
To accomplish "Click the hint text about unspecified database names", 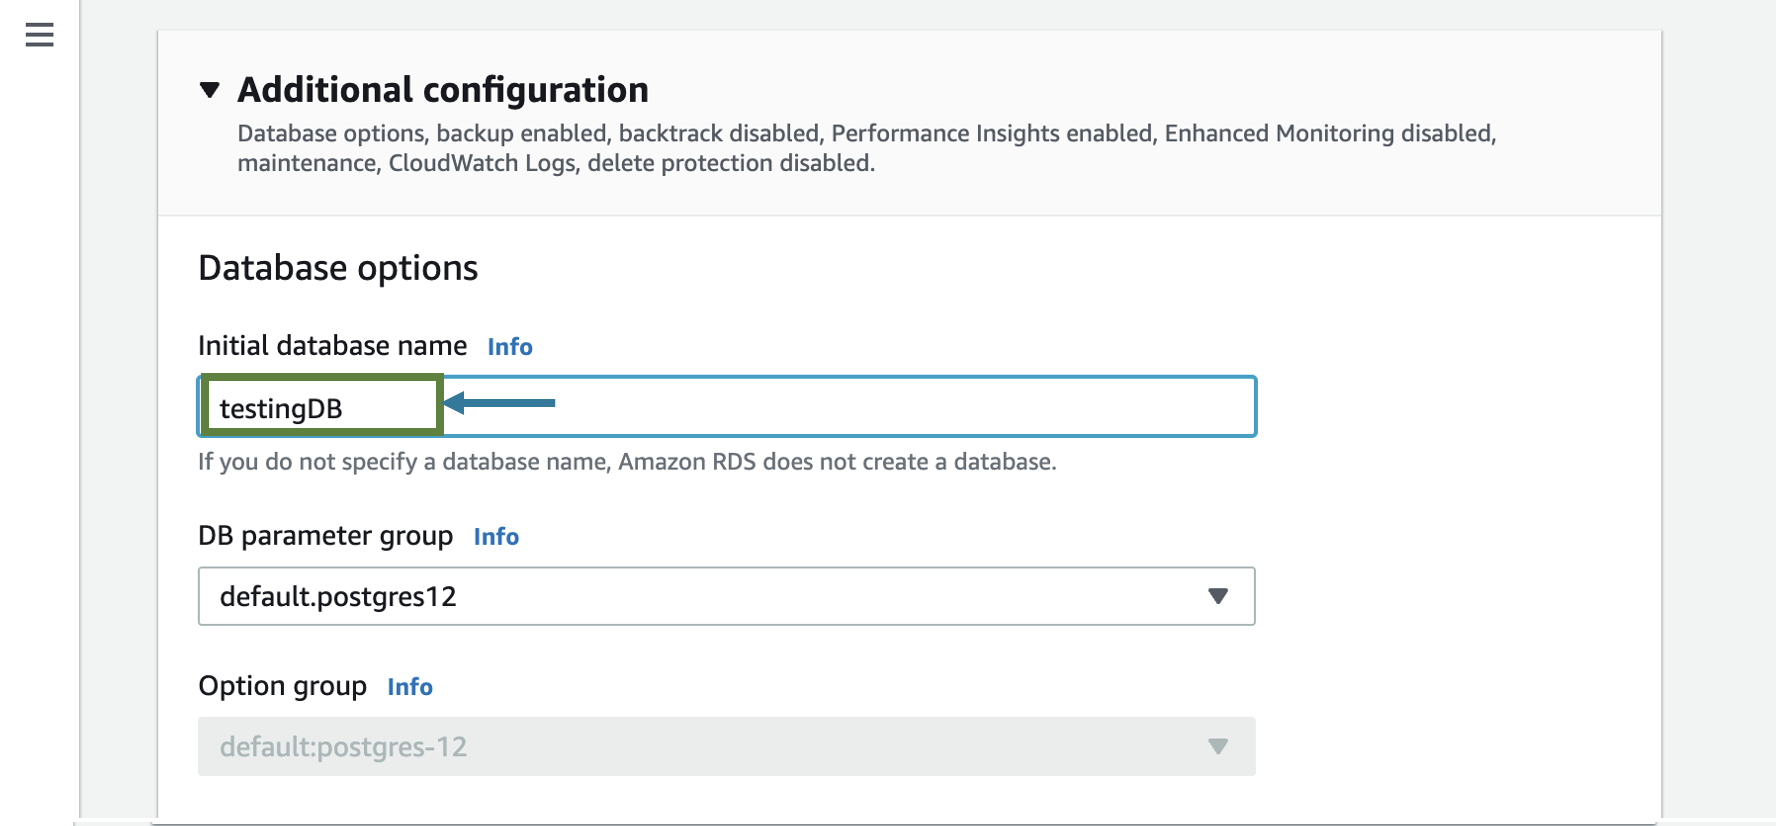I will 628,461.
